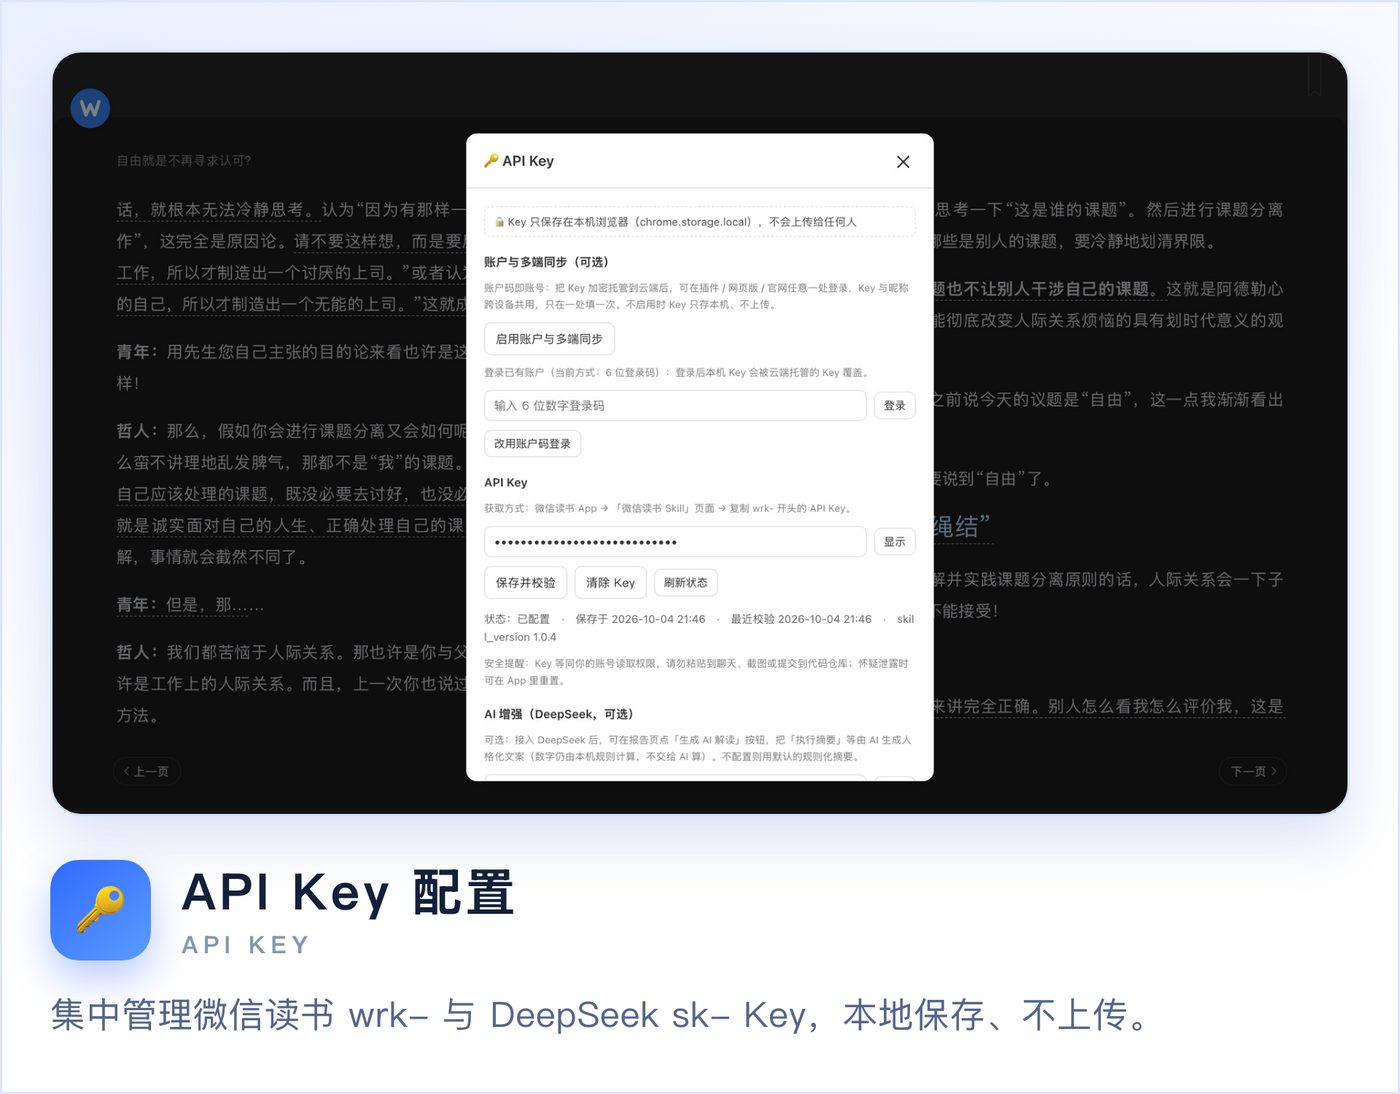1400x1094 pixels.
Task: Click the 集中管理微信读书 description line
Action: [x=602, y=1015]
